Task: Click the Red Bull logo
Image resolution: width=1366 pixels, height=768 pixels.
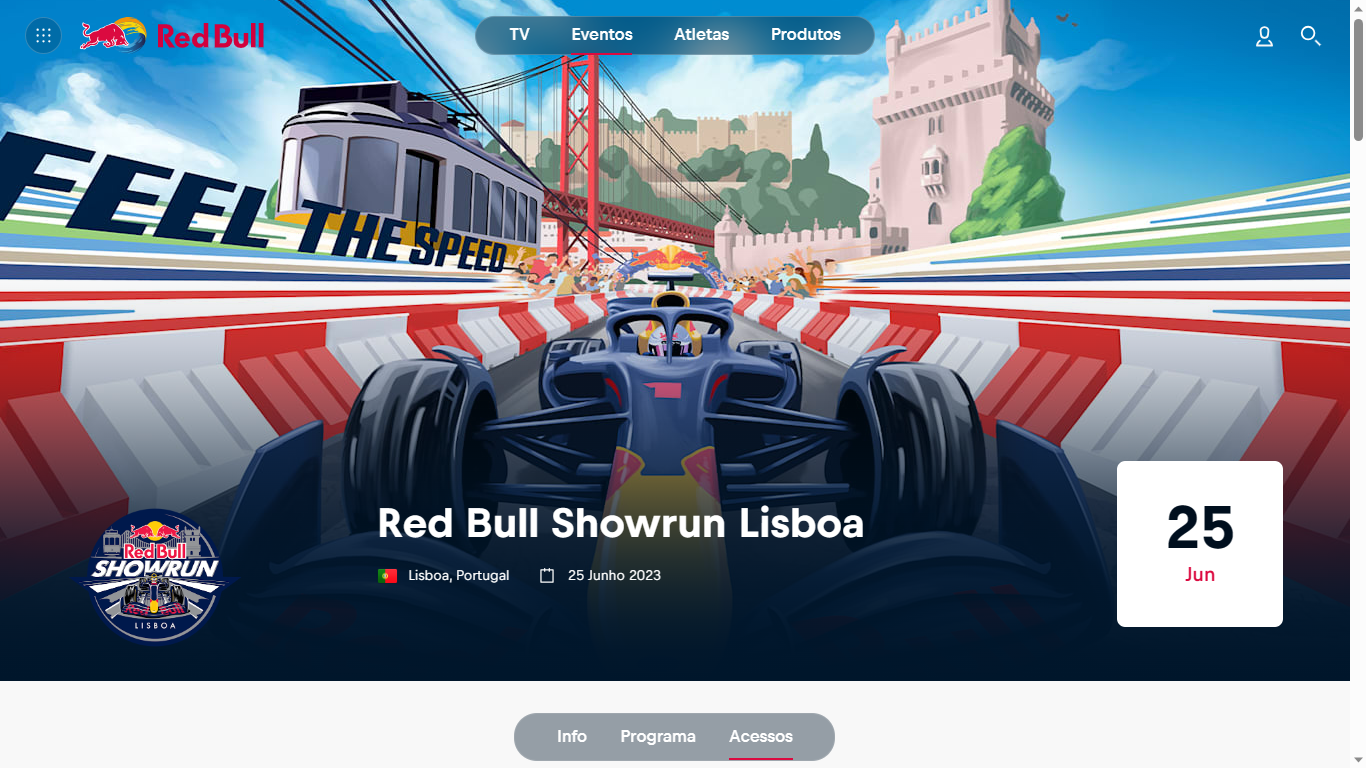Action: coord(172,35)
